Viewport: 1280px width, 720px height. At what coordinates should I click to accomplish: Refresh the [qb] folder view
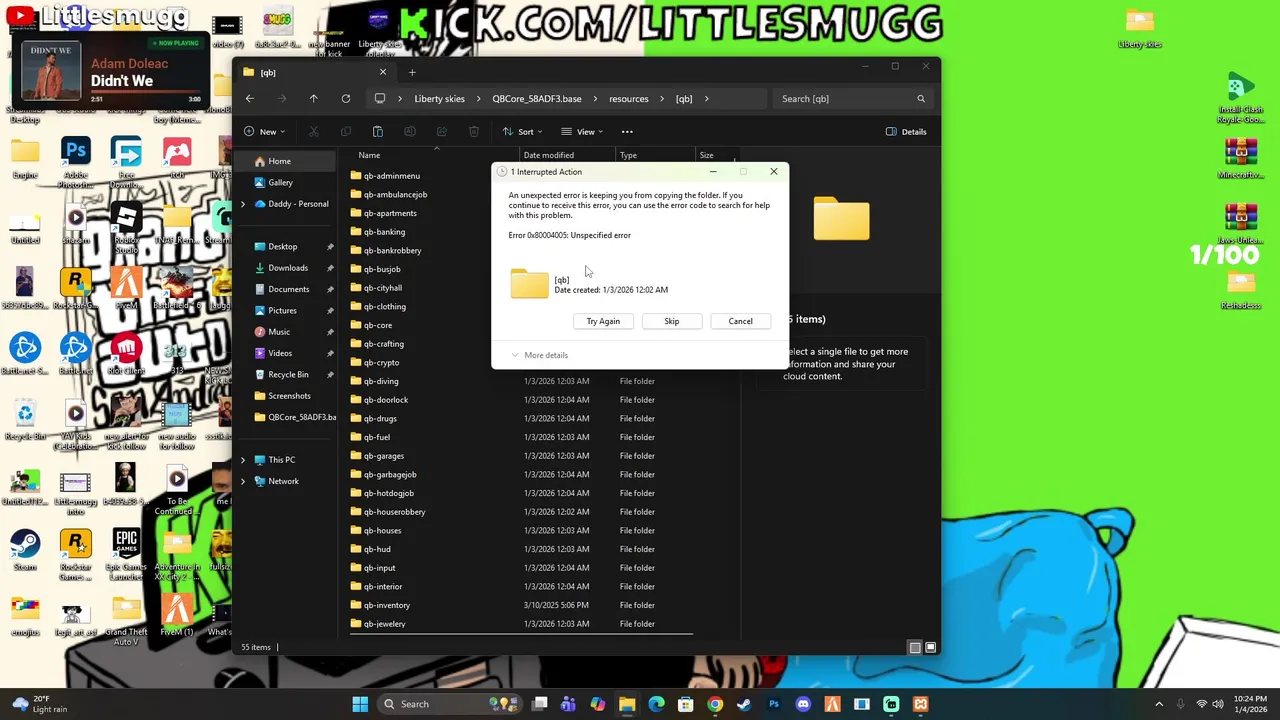345,99
